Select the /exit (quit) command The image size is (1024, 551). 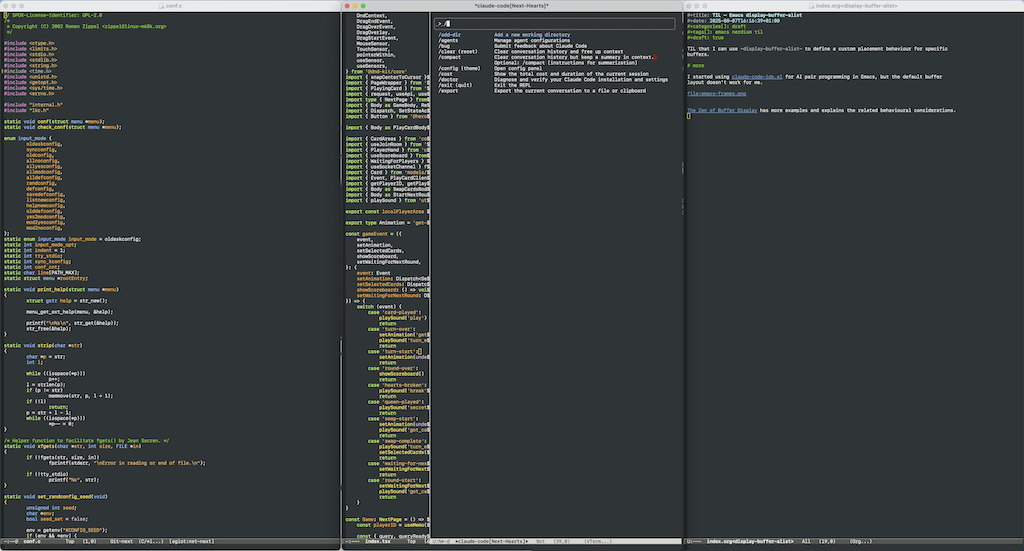click(455, 85)
